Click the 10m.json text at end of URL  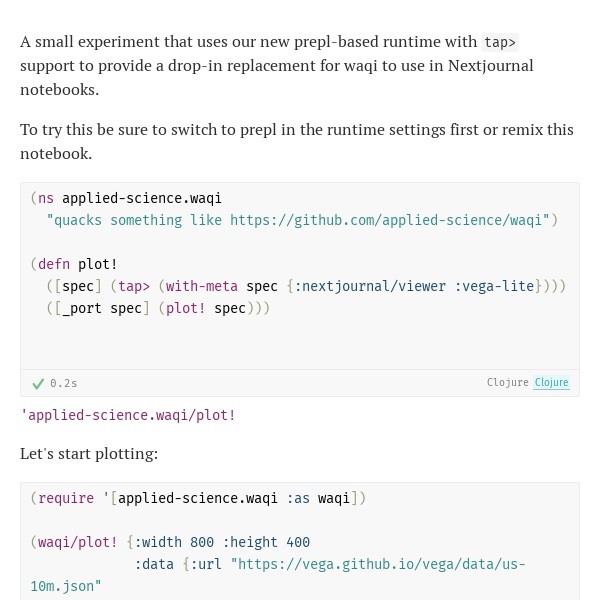(x=66, y=586)
